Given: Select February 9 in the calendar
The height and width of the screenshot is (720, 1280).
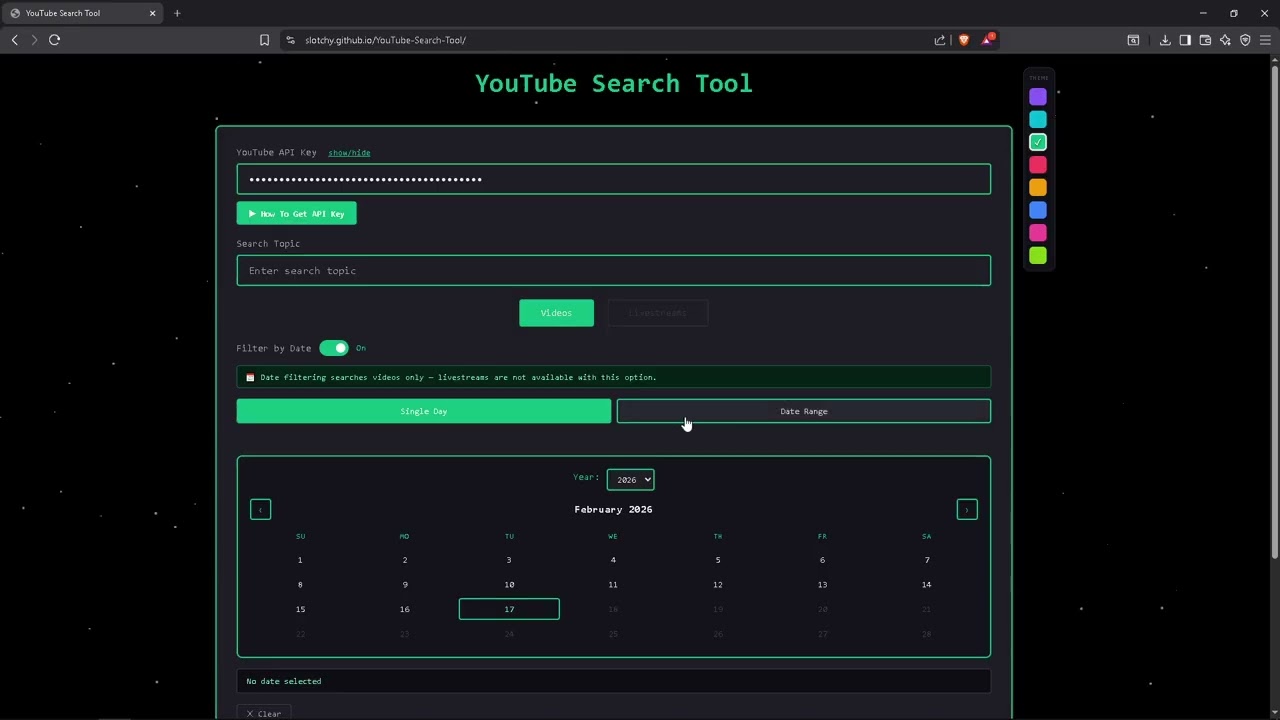Looking at the screenshot, I should (404, 585).
